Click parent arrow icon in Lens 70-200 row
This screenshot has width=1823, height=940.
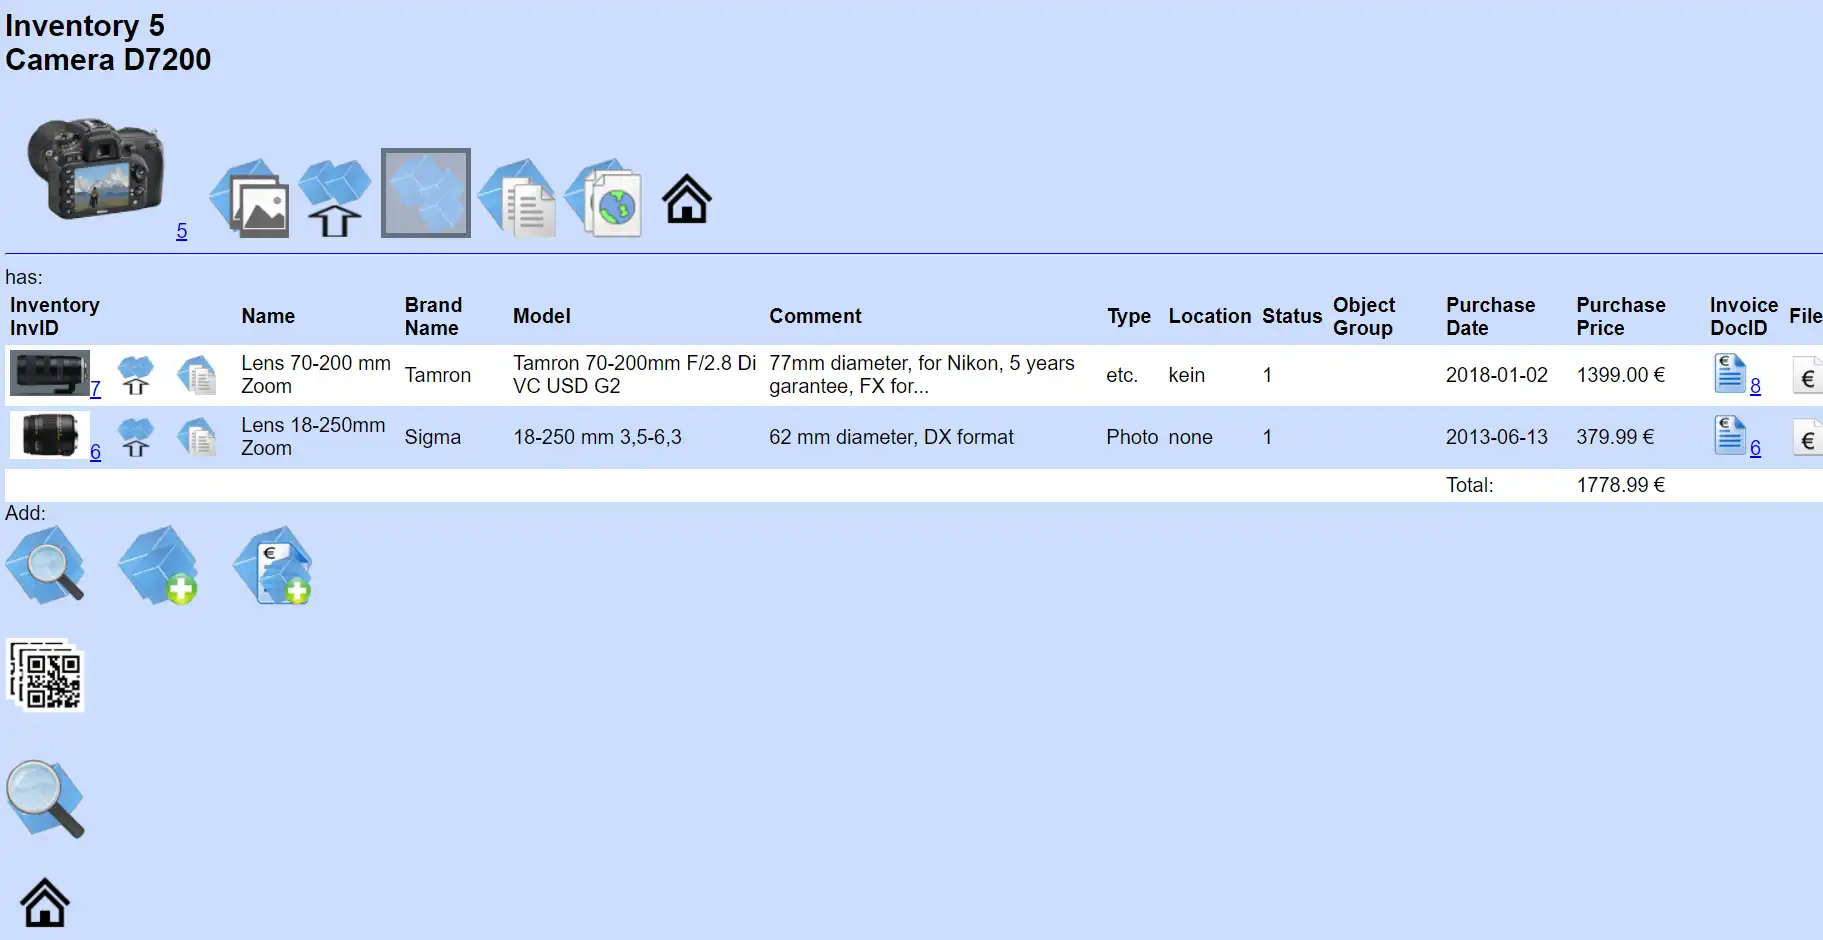(135, 375)
